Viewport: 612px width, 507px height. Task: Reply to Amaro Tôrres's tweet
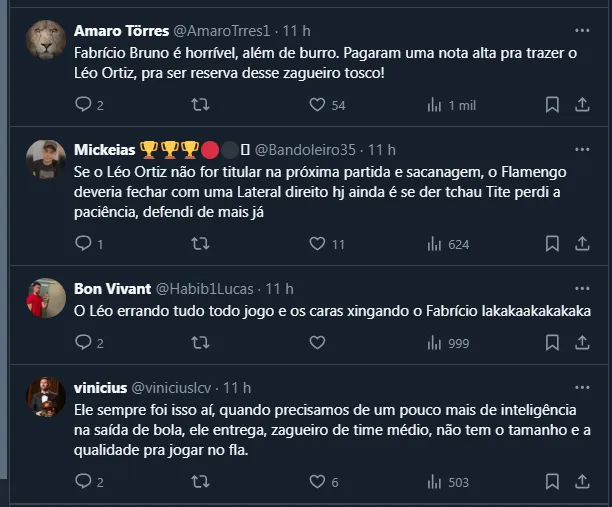(83, 105)
